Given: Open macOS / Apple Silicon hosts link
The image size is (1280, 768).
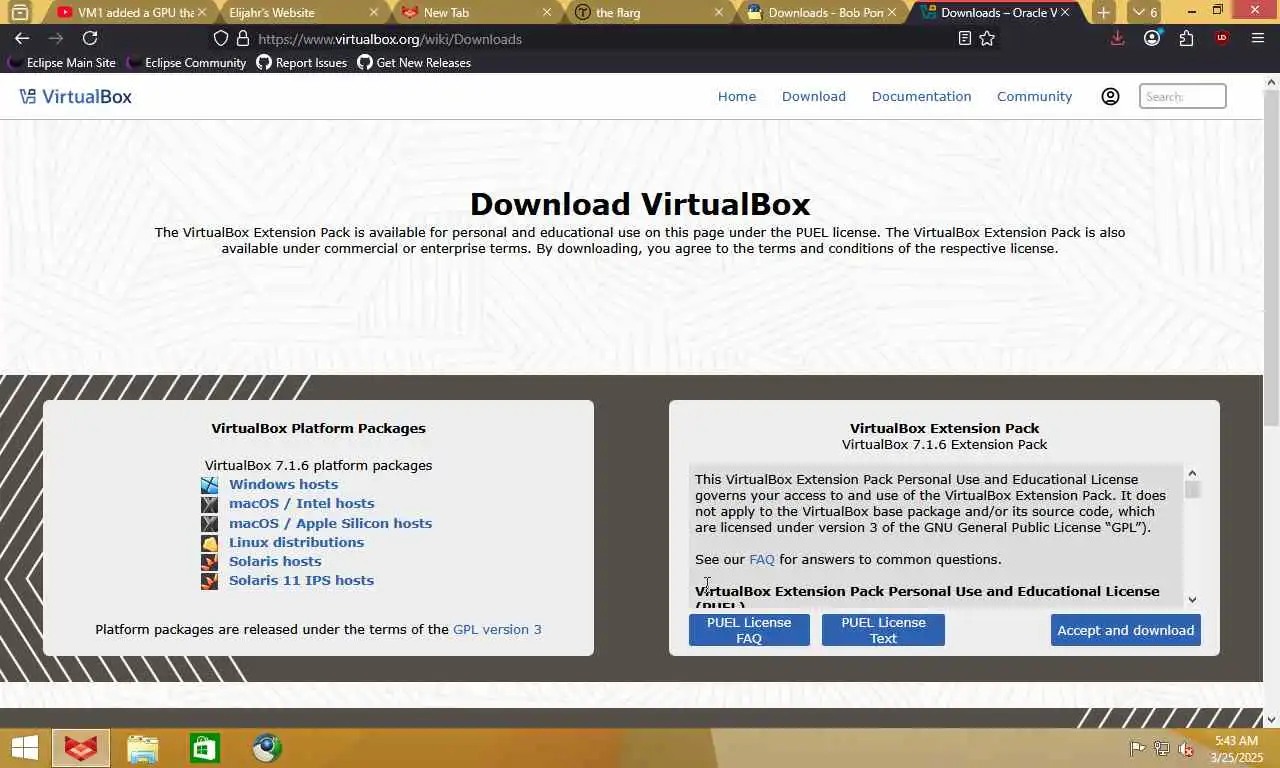Looking at the screenshot, I should tap(330, 523).
